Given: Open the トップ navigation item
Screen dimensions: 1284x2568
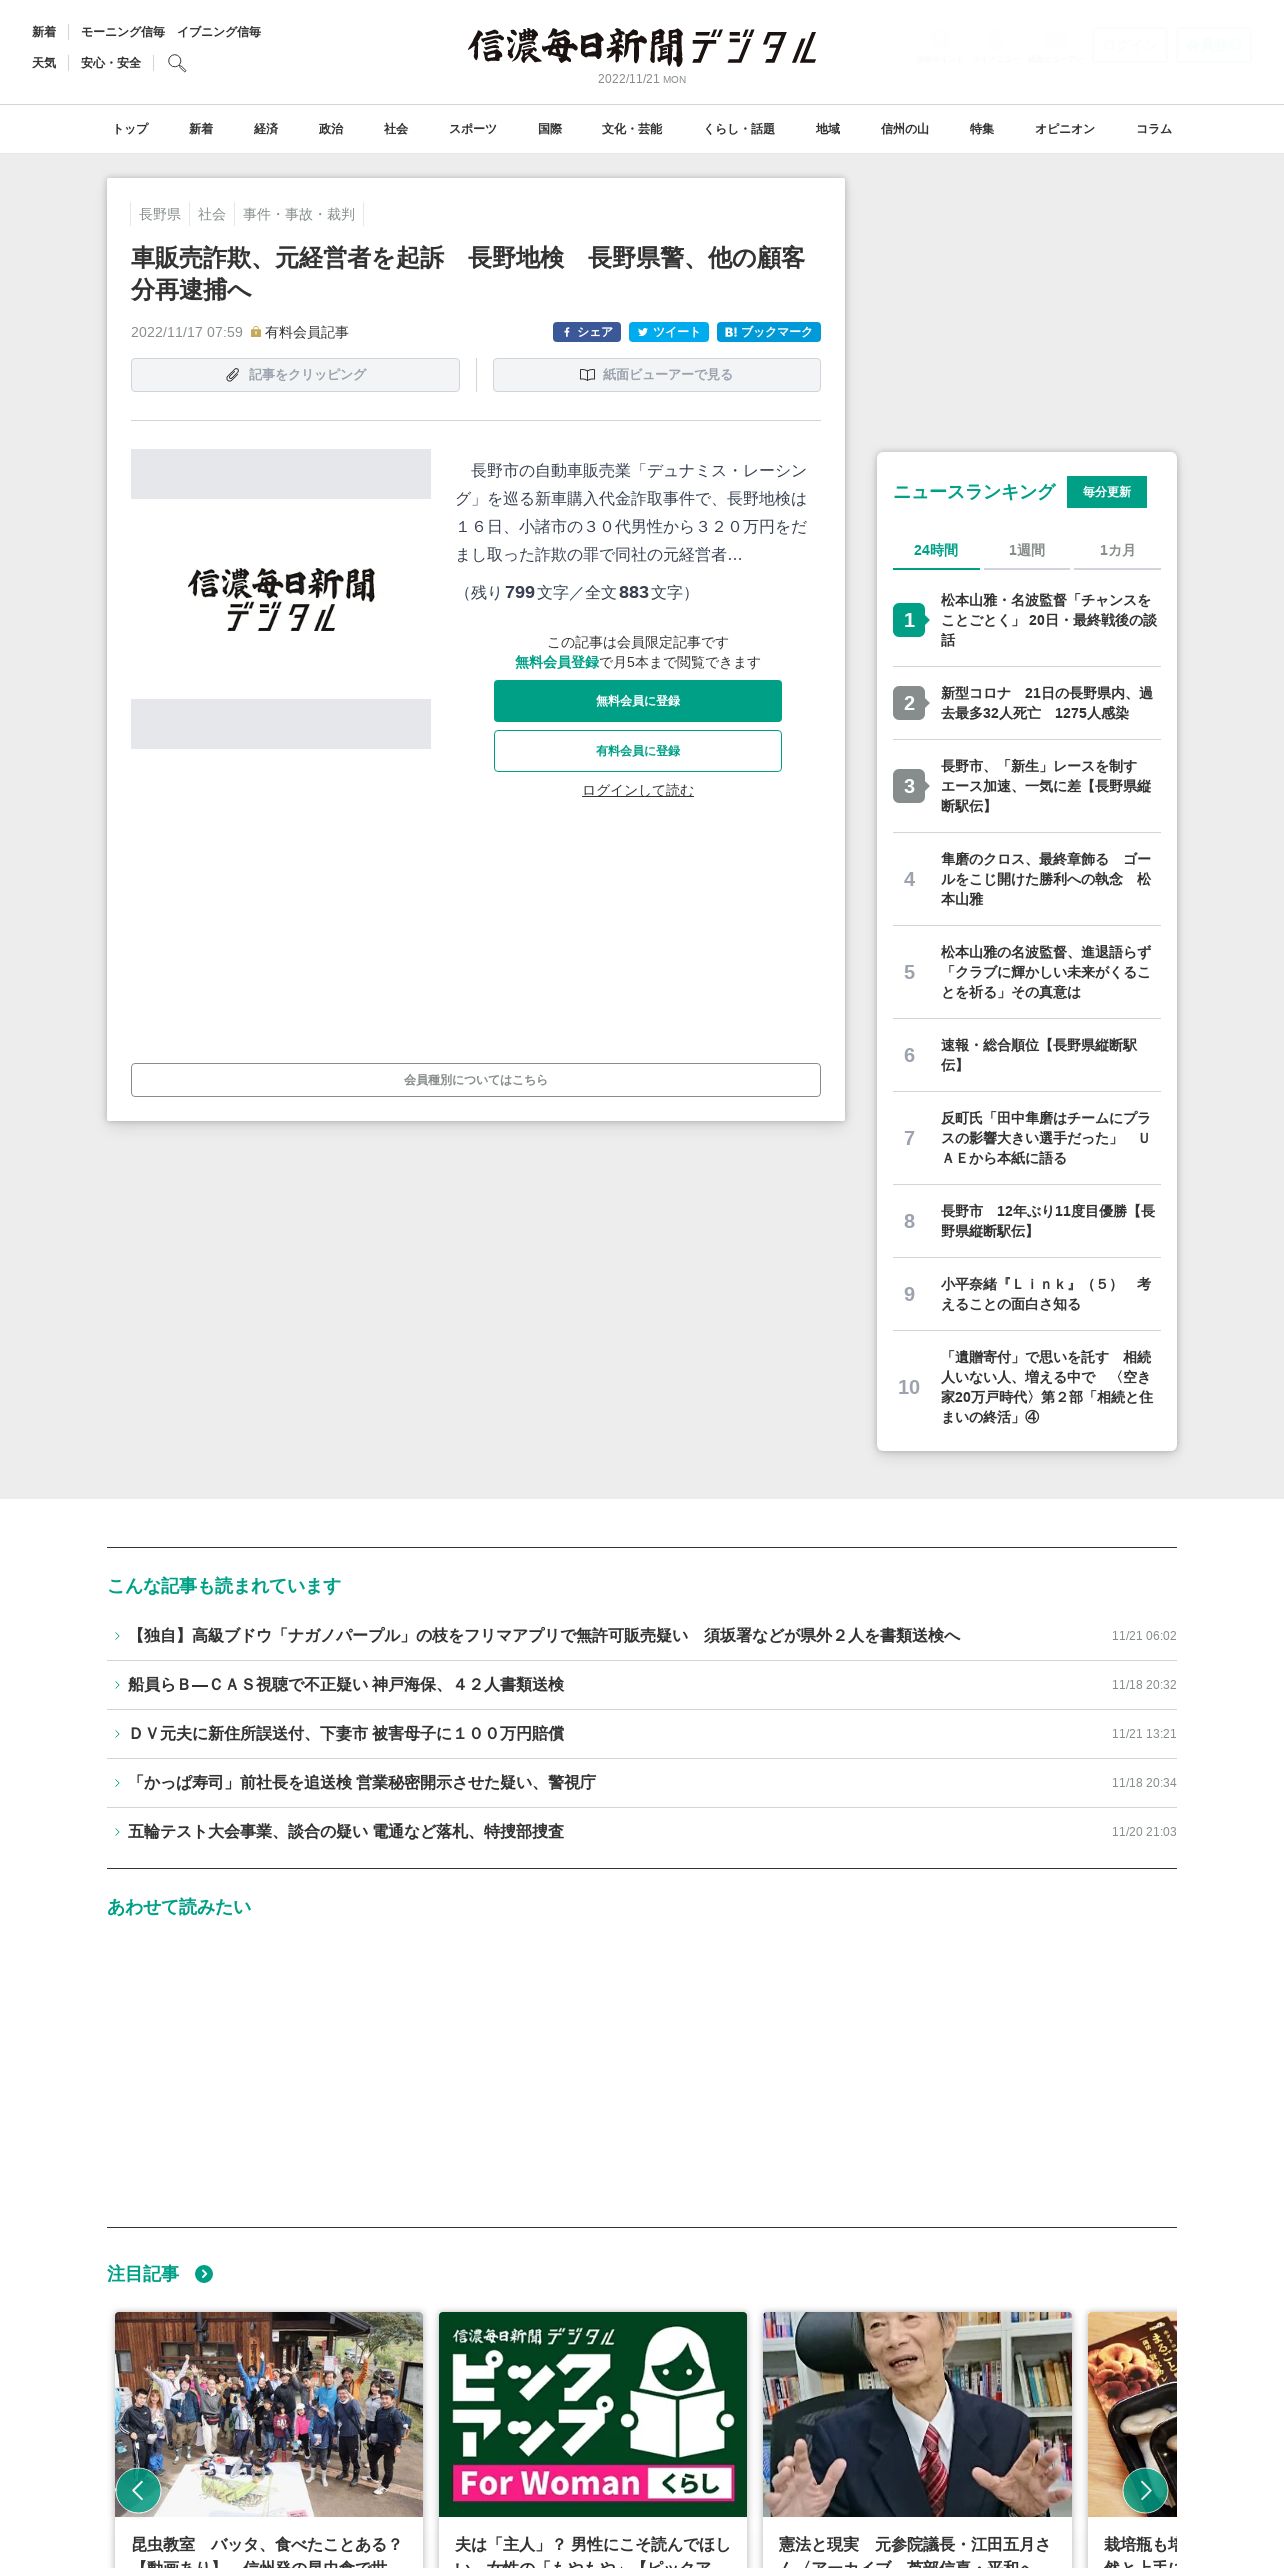Looking at the screenshot, I should pyautogui.click(x=130, y=129).
